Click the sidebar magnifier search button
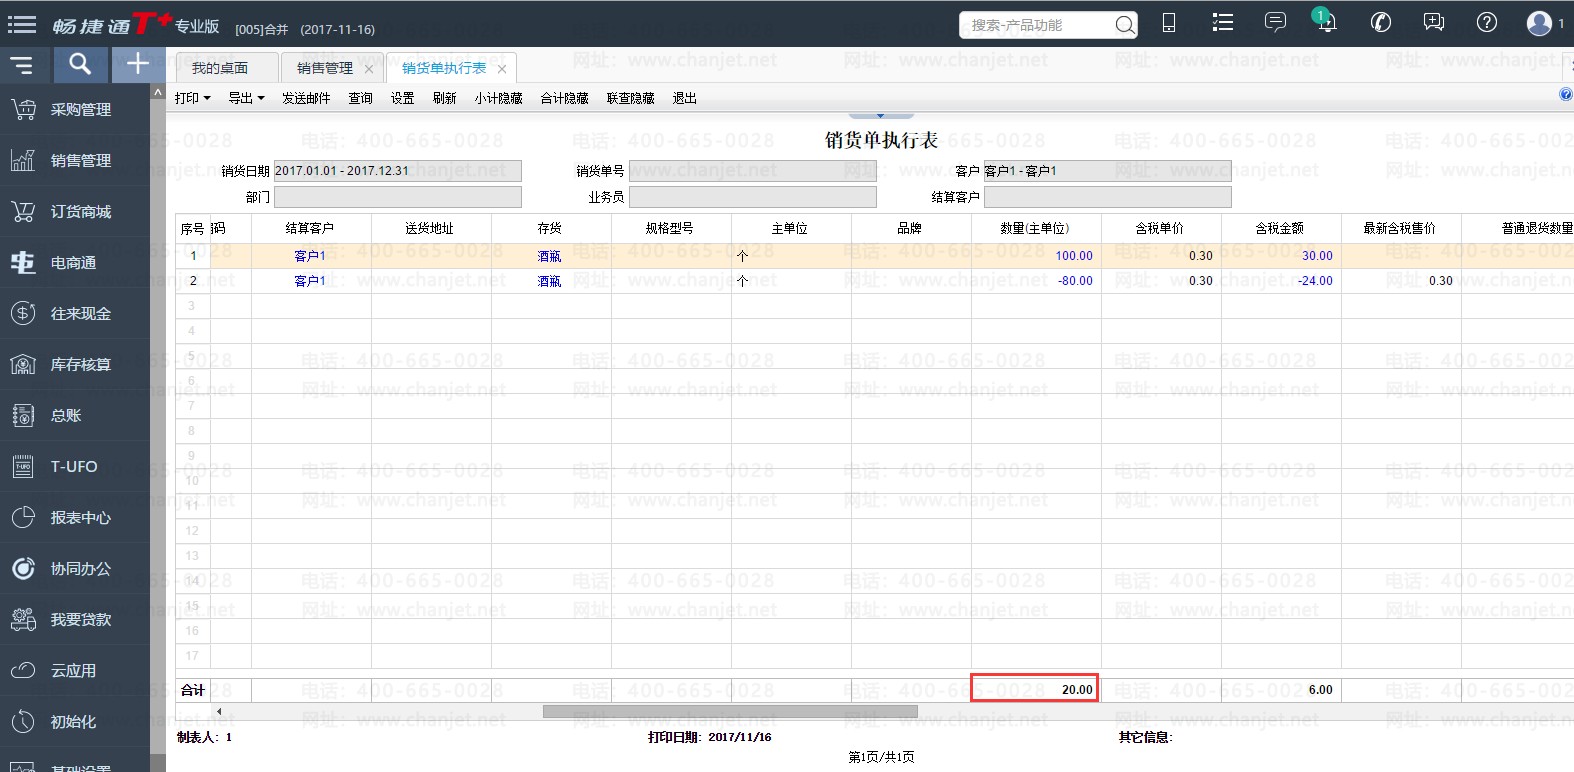The image size is (1574, 772). 80,65
